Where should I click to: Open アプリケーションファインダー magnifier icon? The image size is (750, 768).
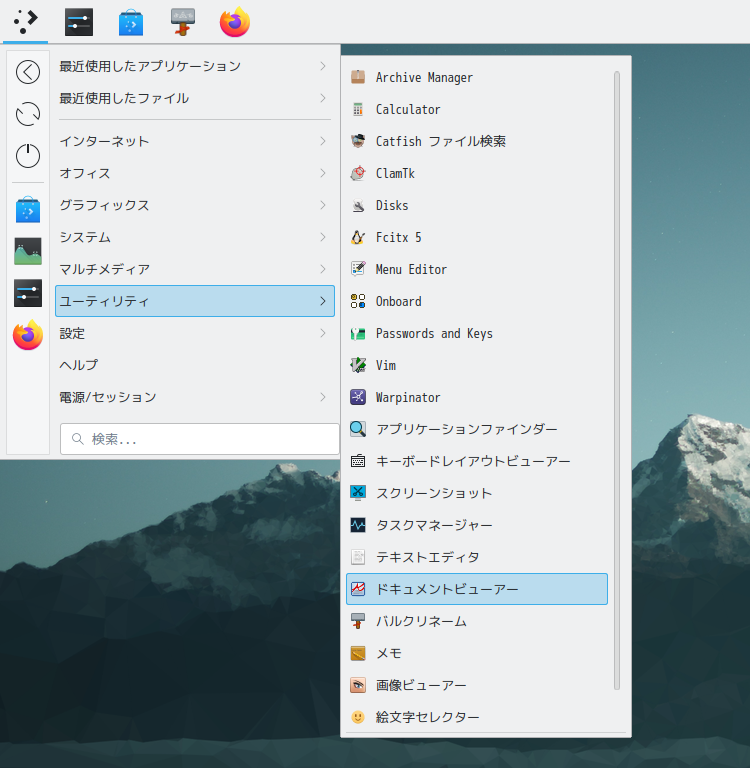(358, 429)
